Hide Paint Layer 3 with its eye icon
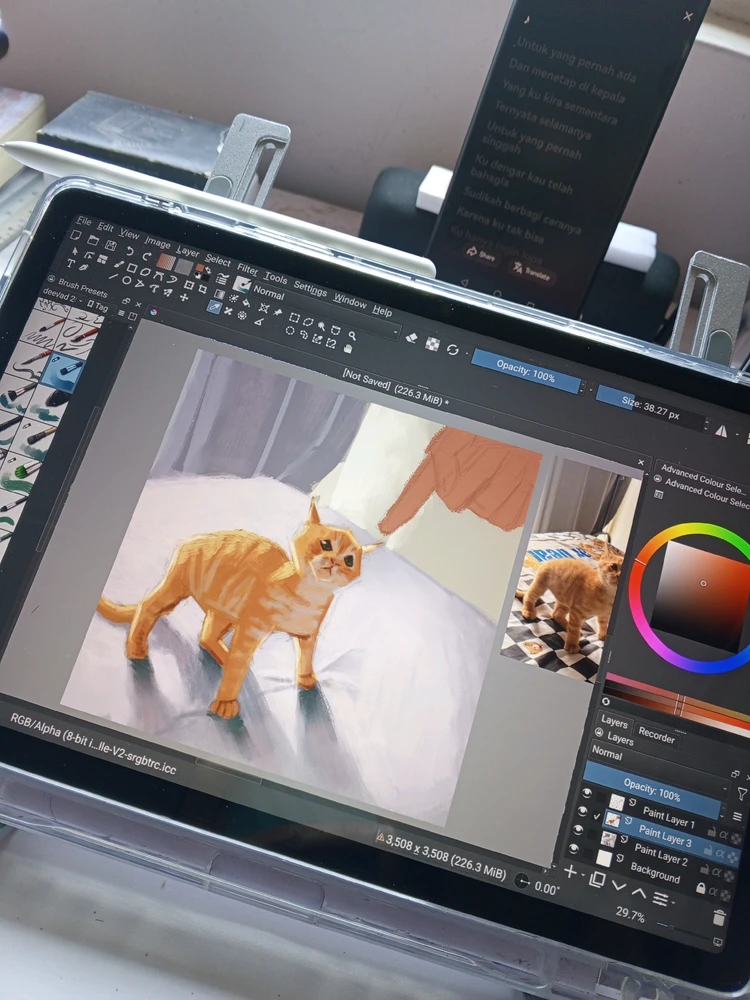This screenshot has height=1000, width=750. click(x=582, y=811)
